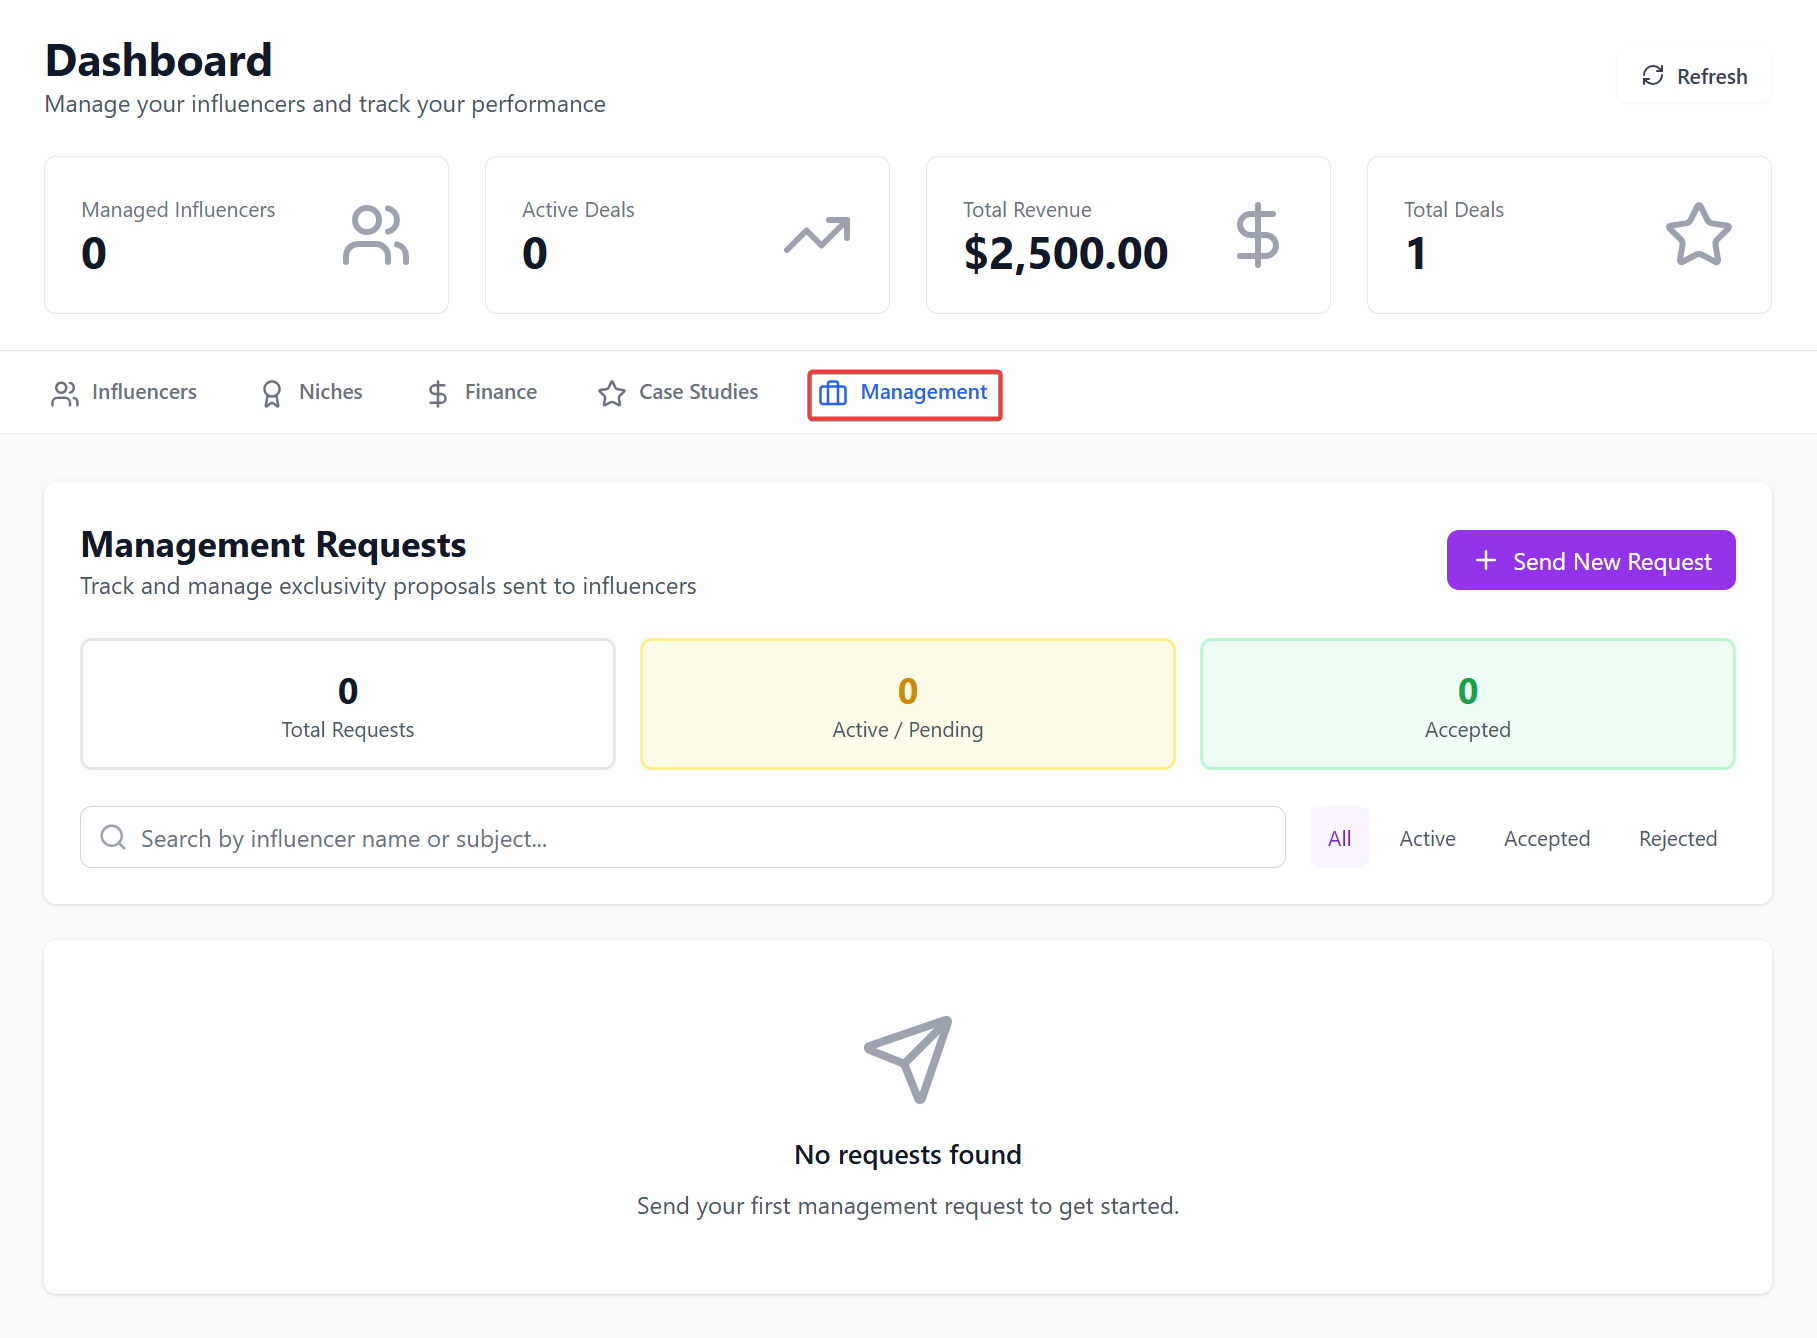
Task: Filter requests by Active
Action: [1427, 838]
